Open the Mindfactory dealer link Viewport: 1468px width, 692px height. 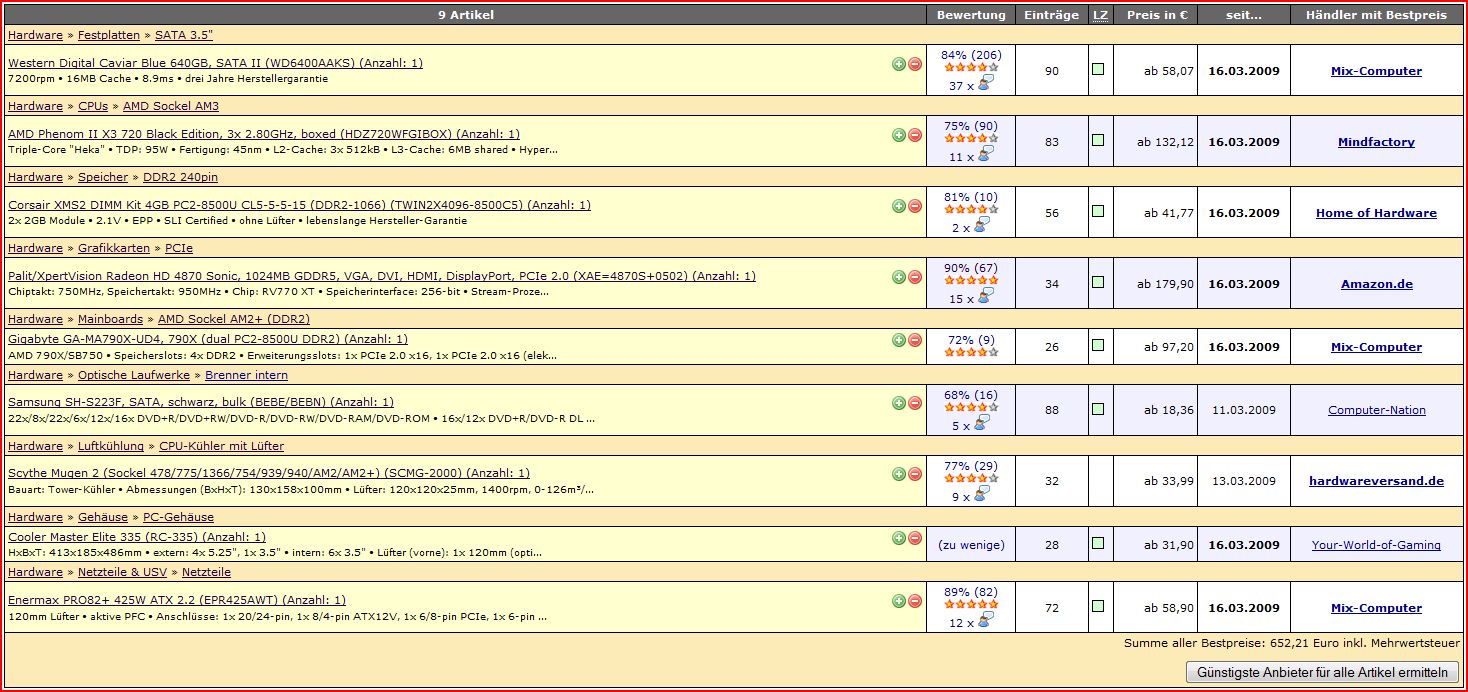tap(1376, 142)
